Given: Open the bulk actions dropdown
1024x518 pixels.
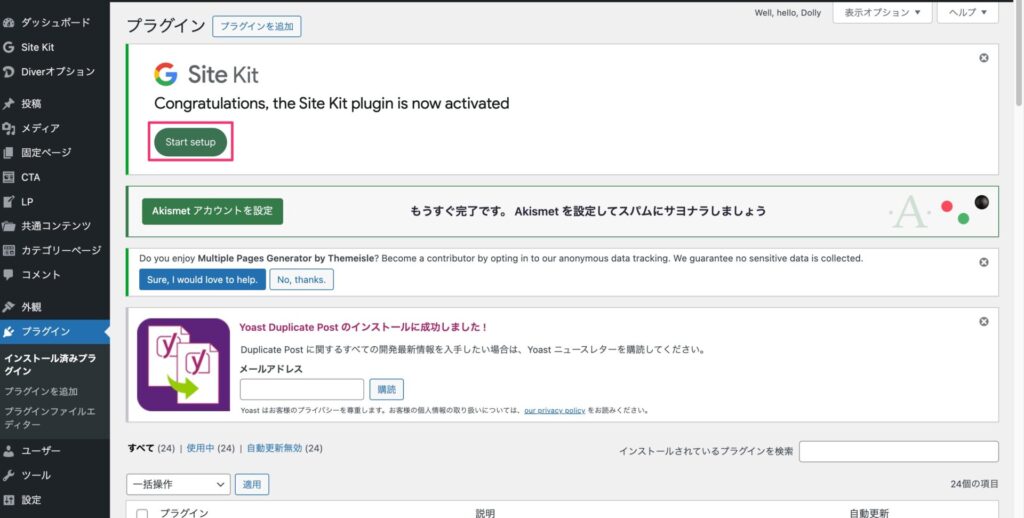Looking at the screenshot, I should tap(178, 484).
